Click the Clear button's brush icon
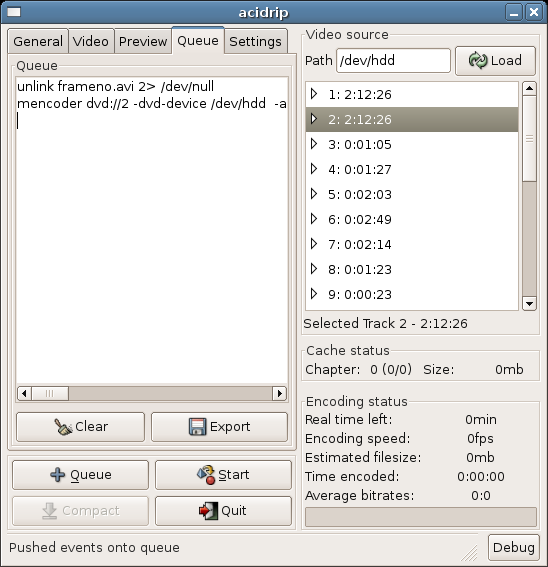 click(63, 427)
